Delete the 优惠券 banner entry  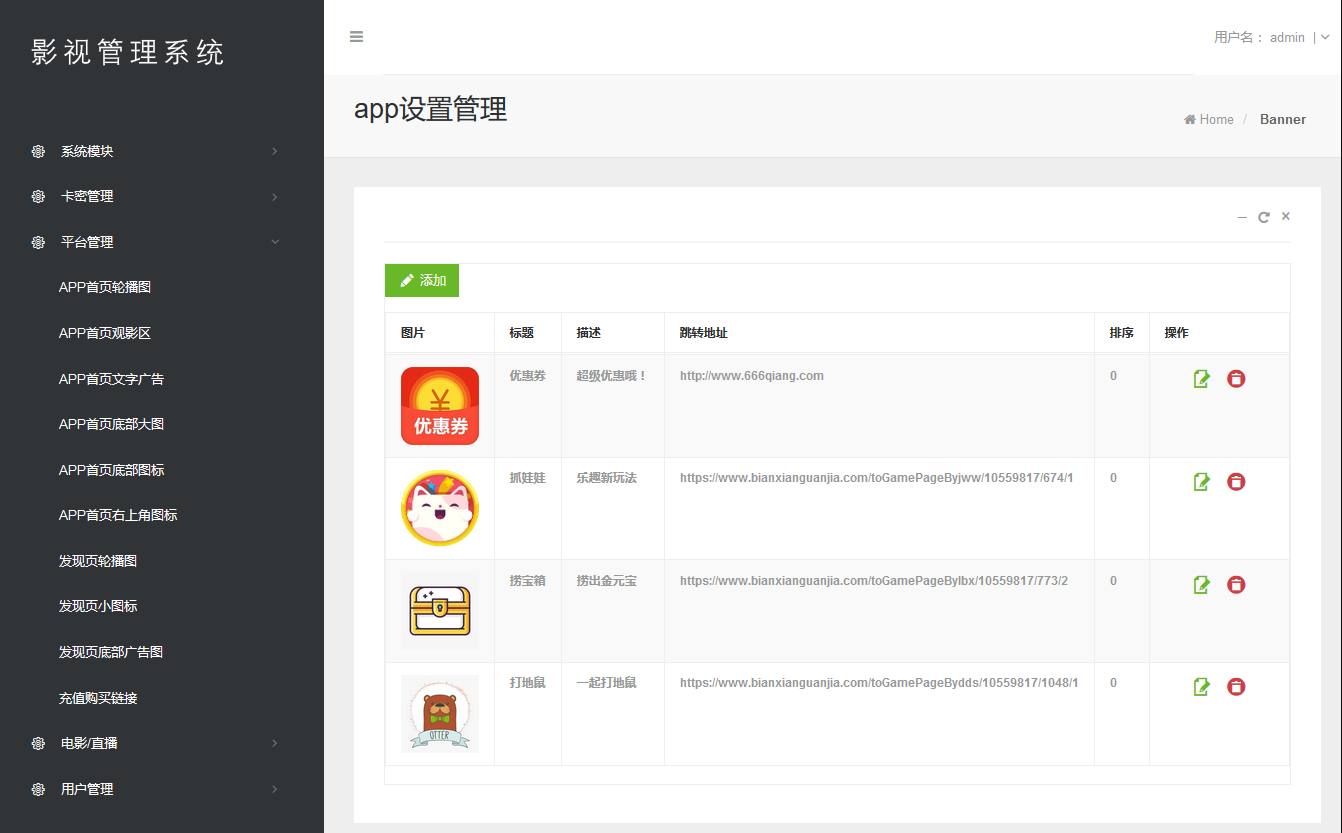(1236, 379)
